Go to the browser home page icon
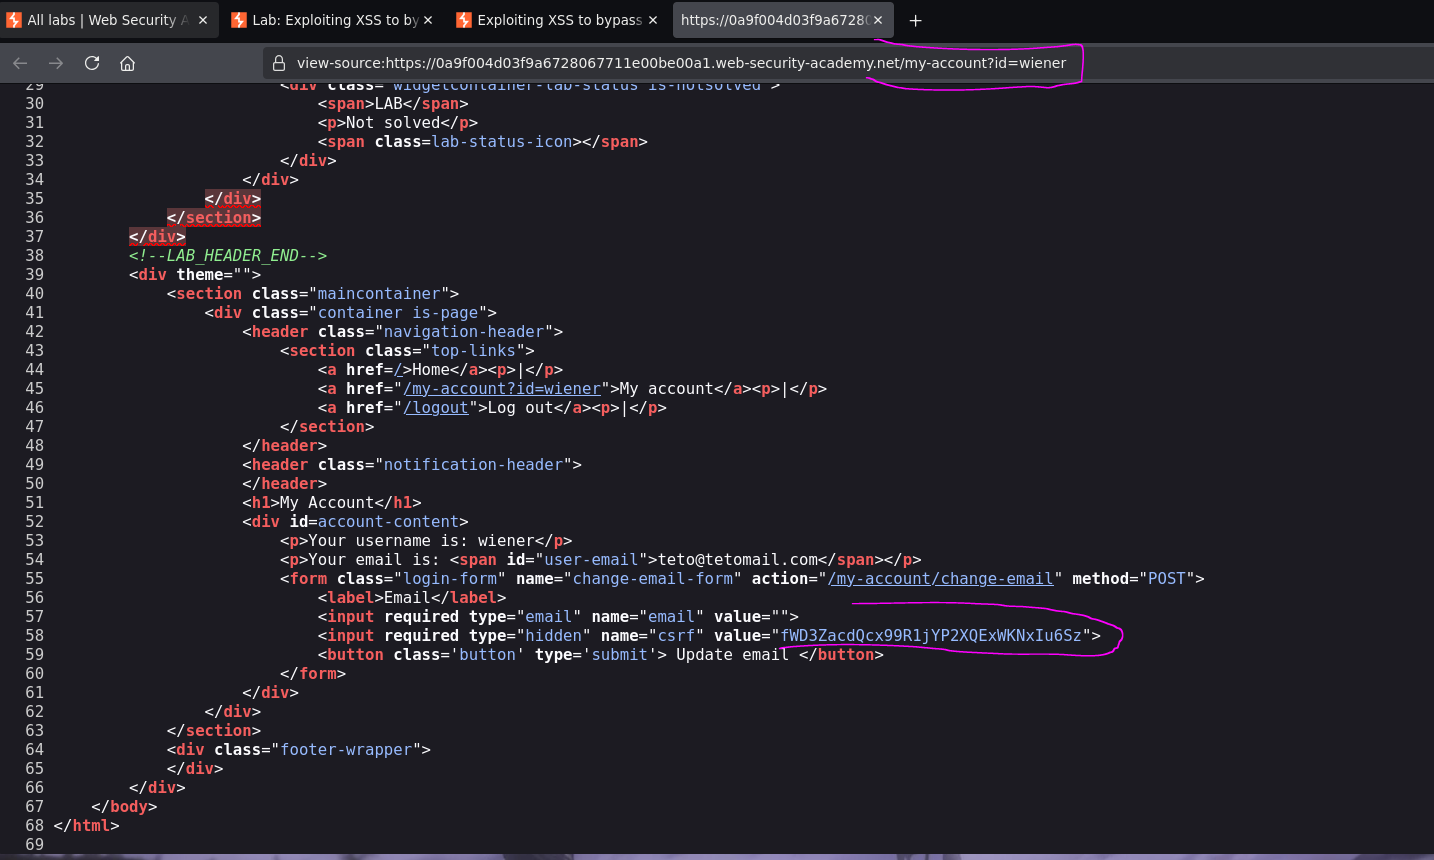The height and width of the screenshot is (860, 1434). click(x=127, y=63)
